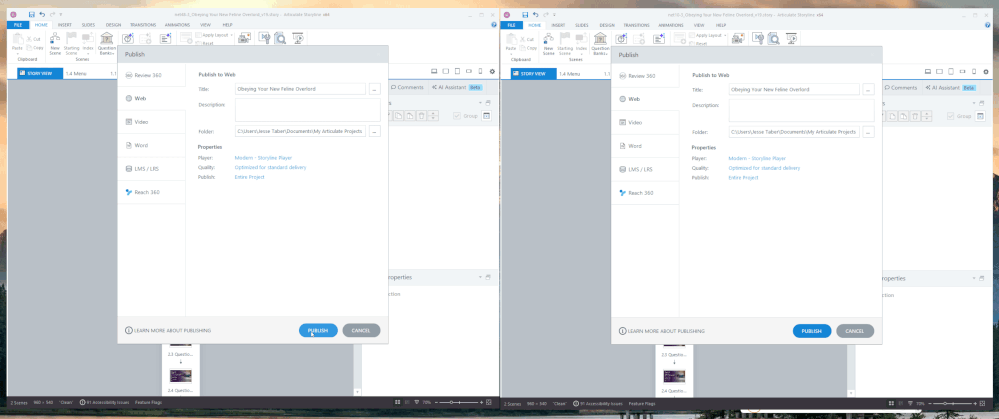
Task: Select Video option in right Publish dialog
Action: point(645,122)
